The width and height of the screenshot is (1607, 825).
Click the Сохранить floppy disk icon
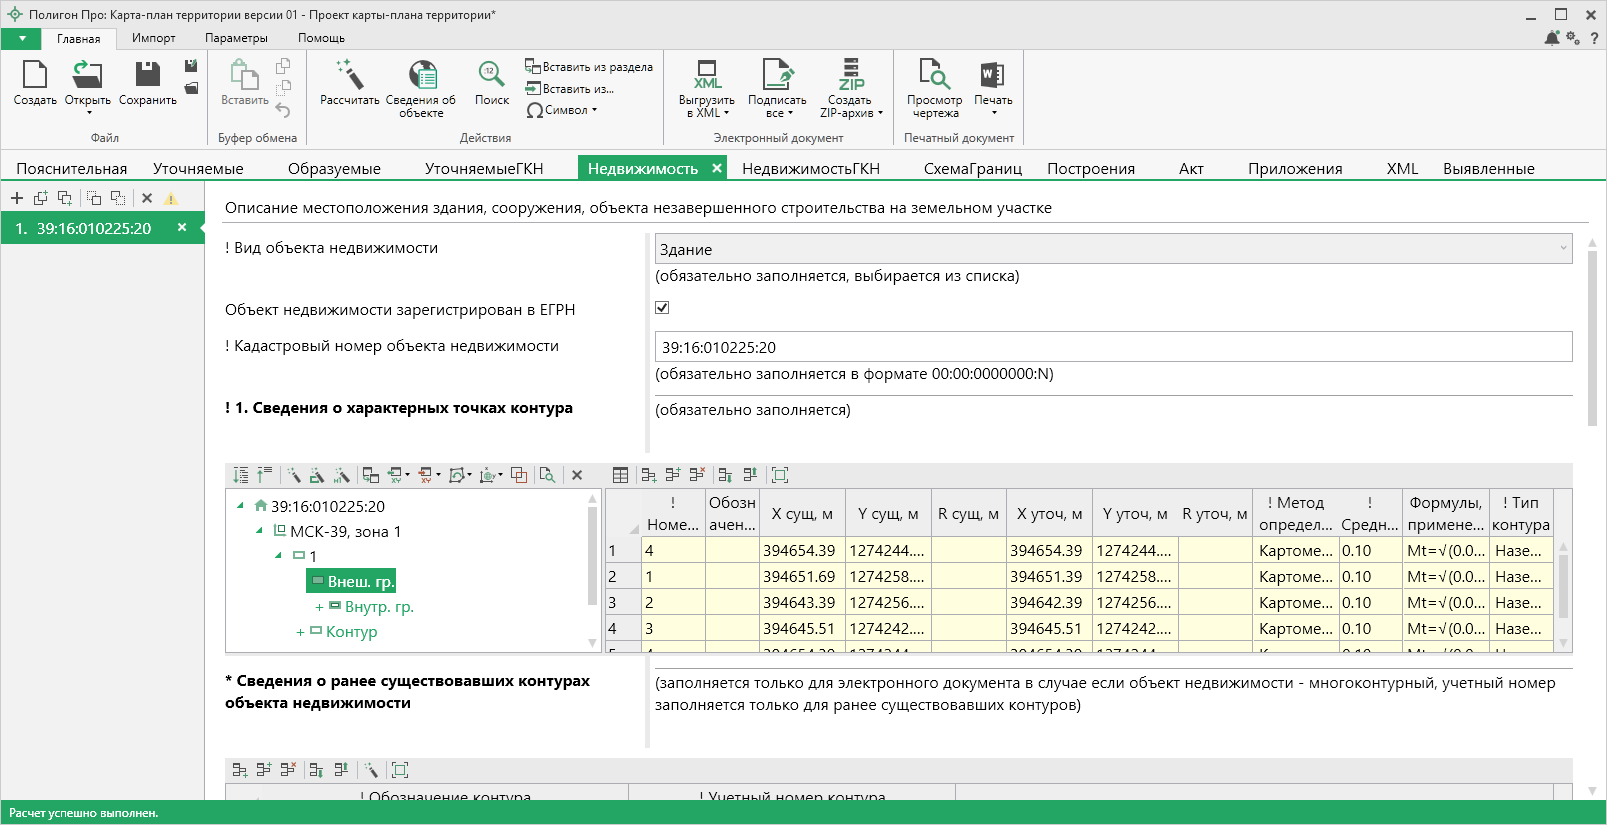tap(148, 76)
